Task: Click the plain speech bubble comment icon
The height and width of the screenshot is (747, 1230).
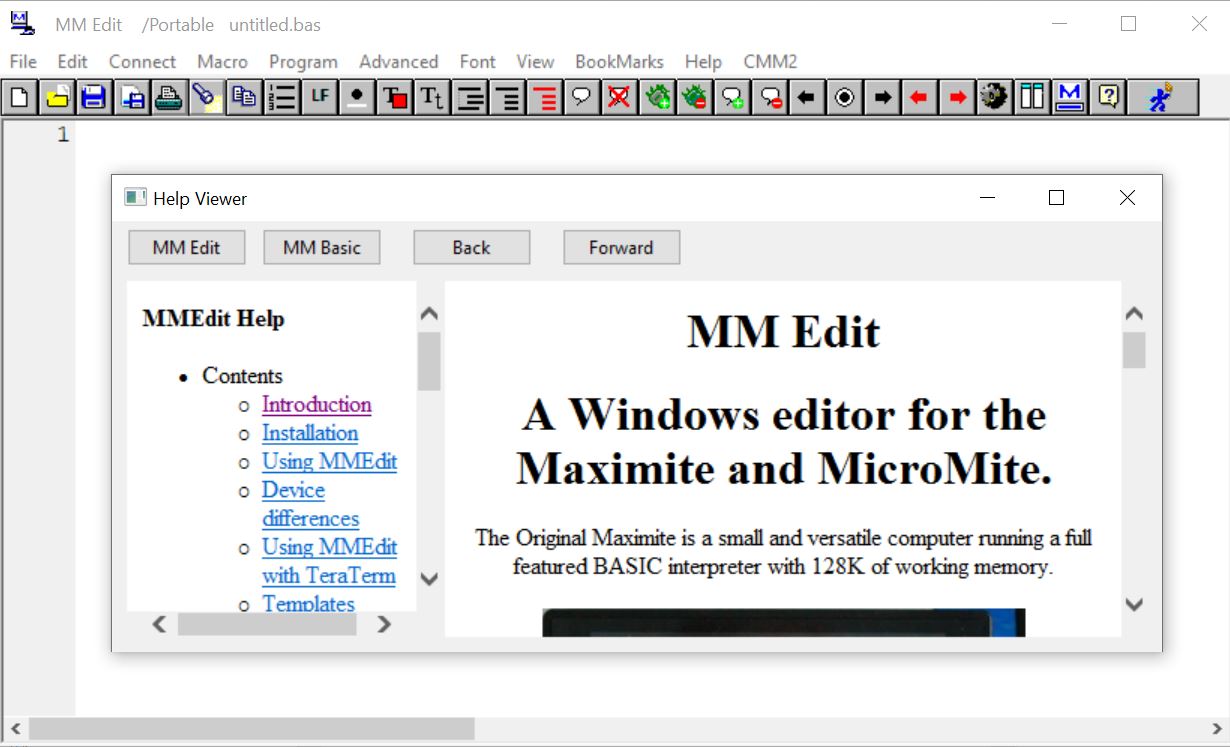Action: (582, 97)
